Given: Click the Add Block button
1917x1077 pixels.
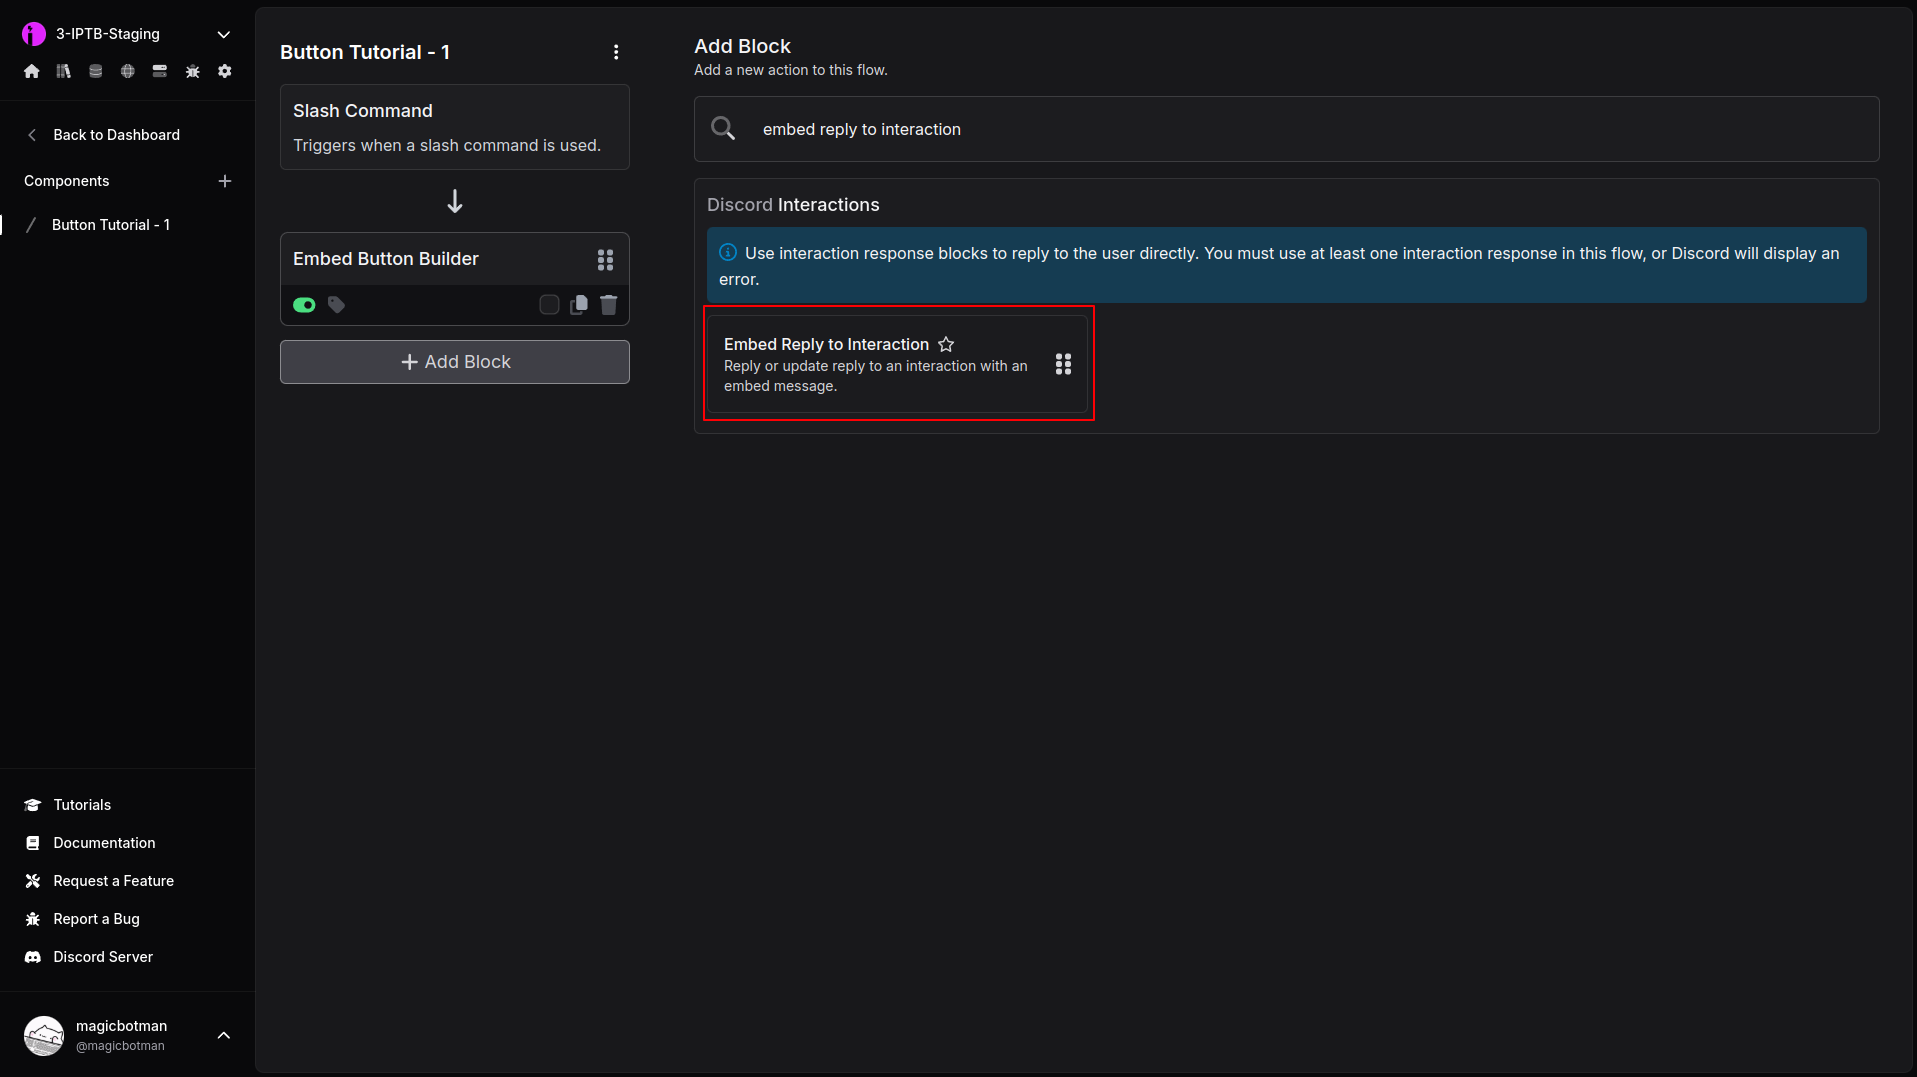Looking at the screenshot, I should 455,362.
